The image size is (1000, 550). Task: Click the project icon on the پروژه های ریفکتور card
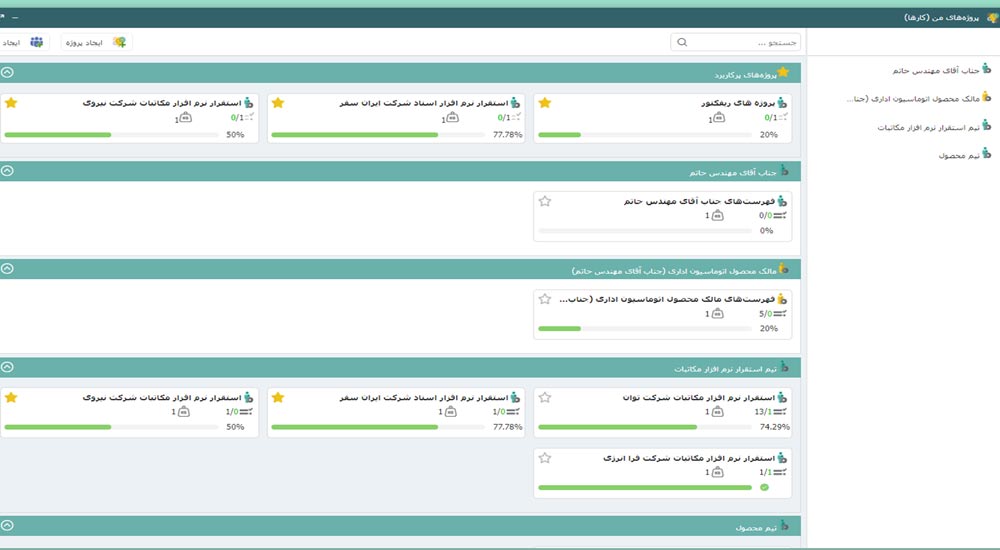[782, 102]
